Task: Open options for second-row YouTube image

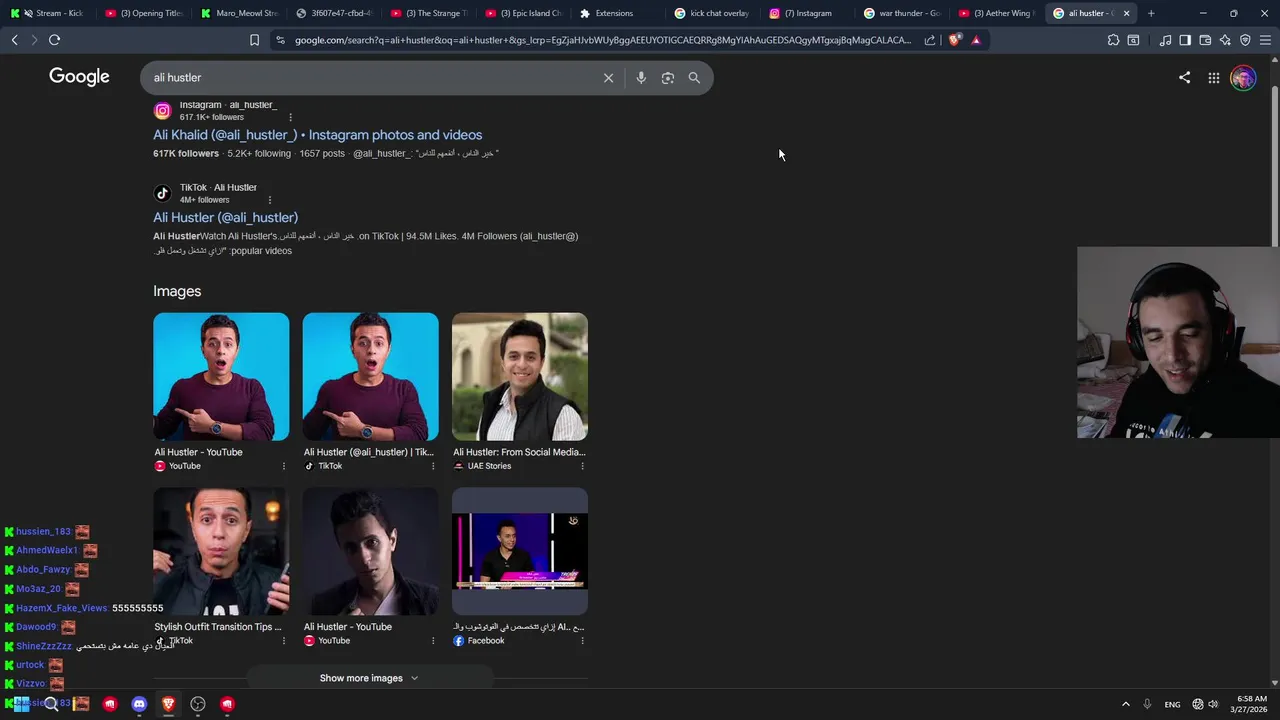Action: tap(433, 641)
